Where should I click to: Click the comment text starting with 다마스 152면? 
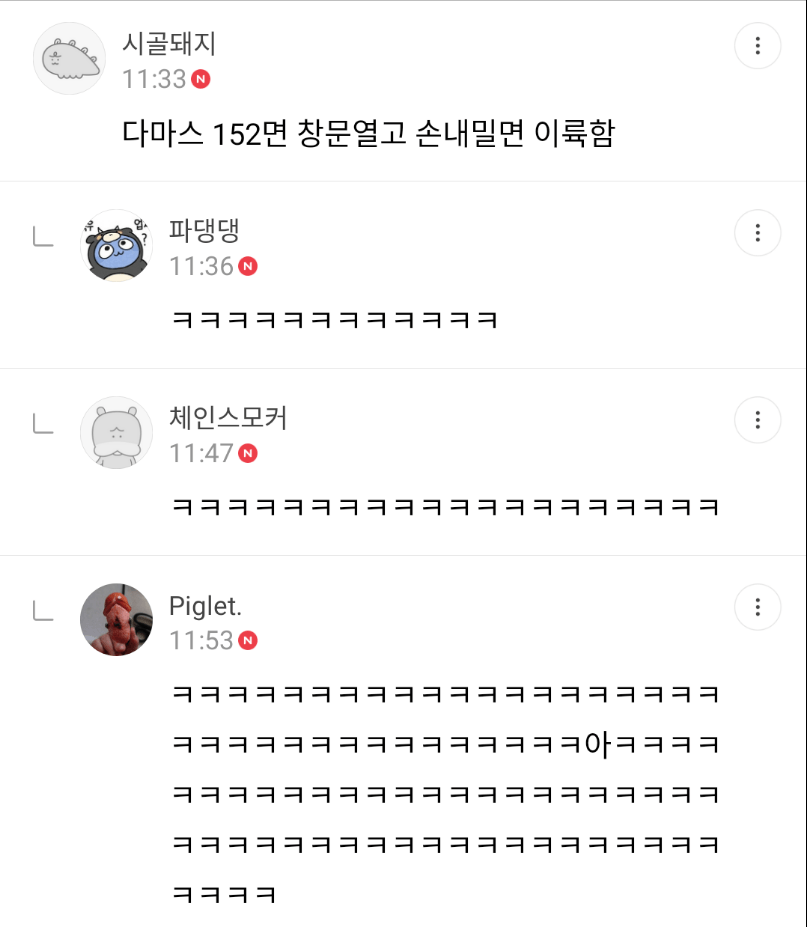[367, 133]
